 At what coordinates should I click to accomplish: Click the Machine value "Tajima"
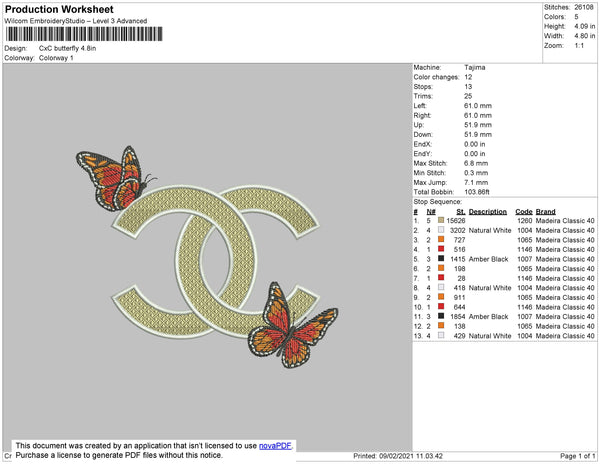(474, 67)
